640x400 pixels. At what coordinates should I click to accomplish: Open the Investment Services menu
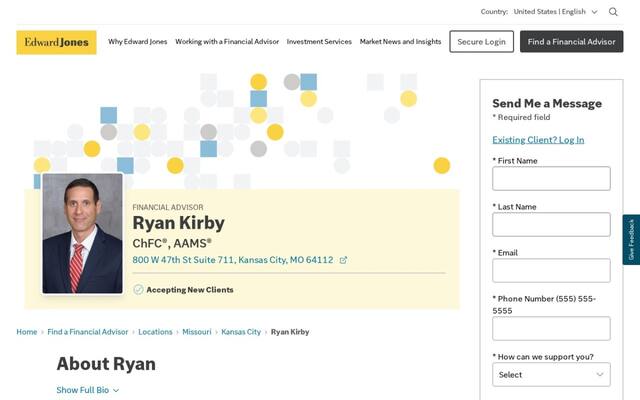(319, 42)
